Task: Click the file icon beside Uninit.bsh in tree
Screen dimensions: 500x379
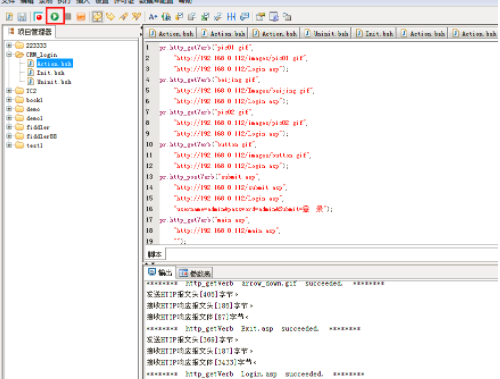Action: click(x=31, y=81)
